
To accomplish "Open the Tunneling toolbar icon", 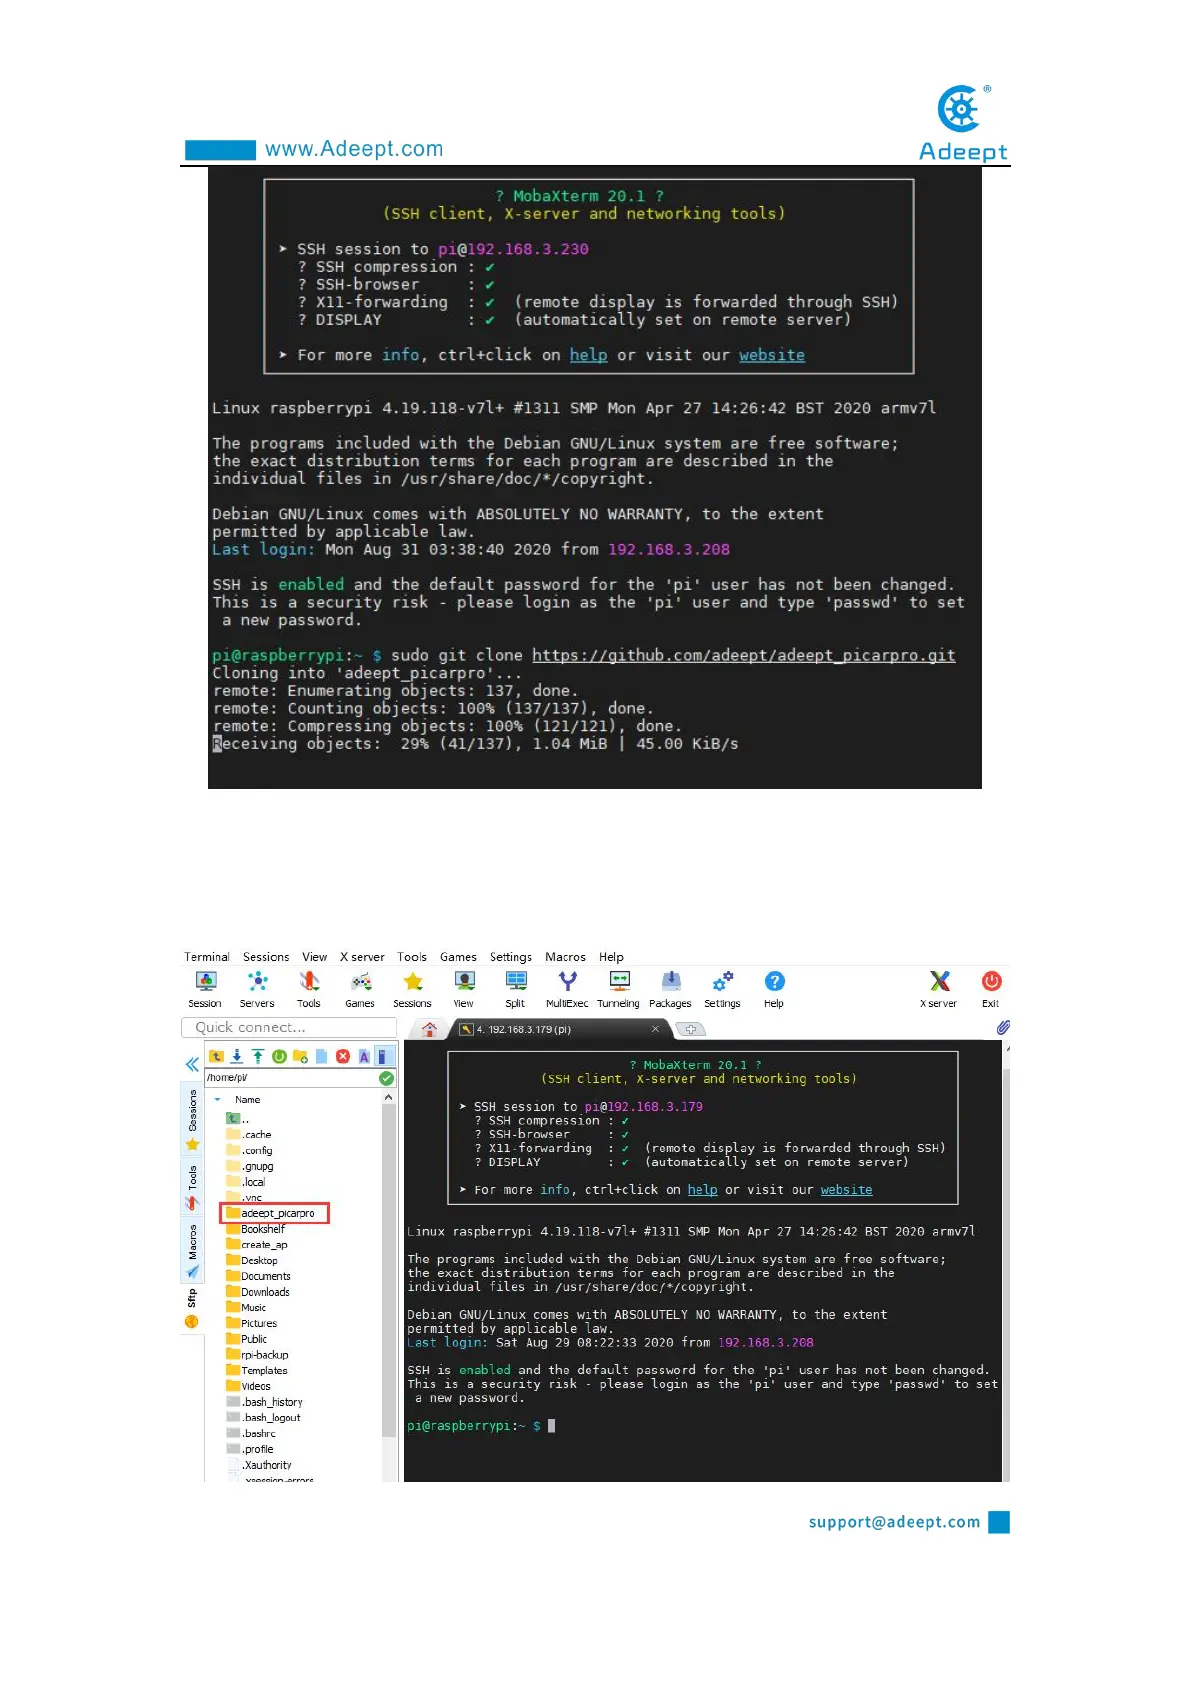I will (619, 989).
